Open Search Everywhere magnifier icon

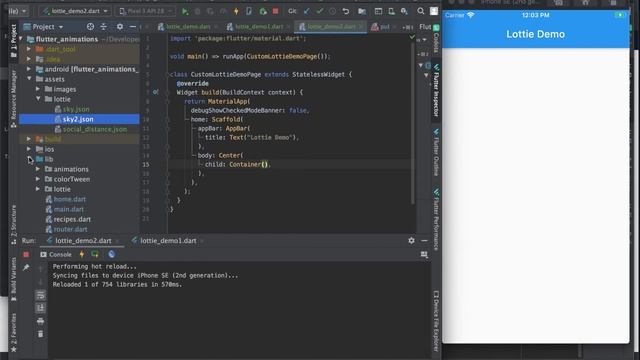pos(420,11)
